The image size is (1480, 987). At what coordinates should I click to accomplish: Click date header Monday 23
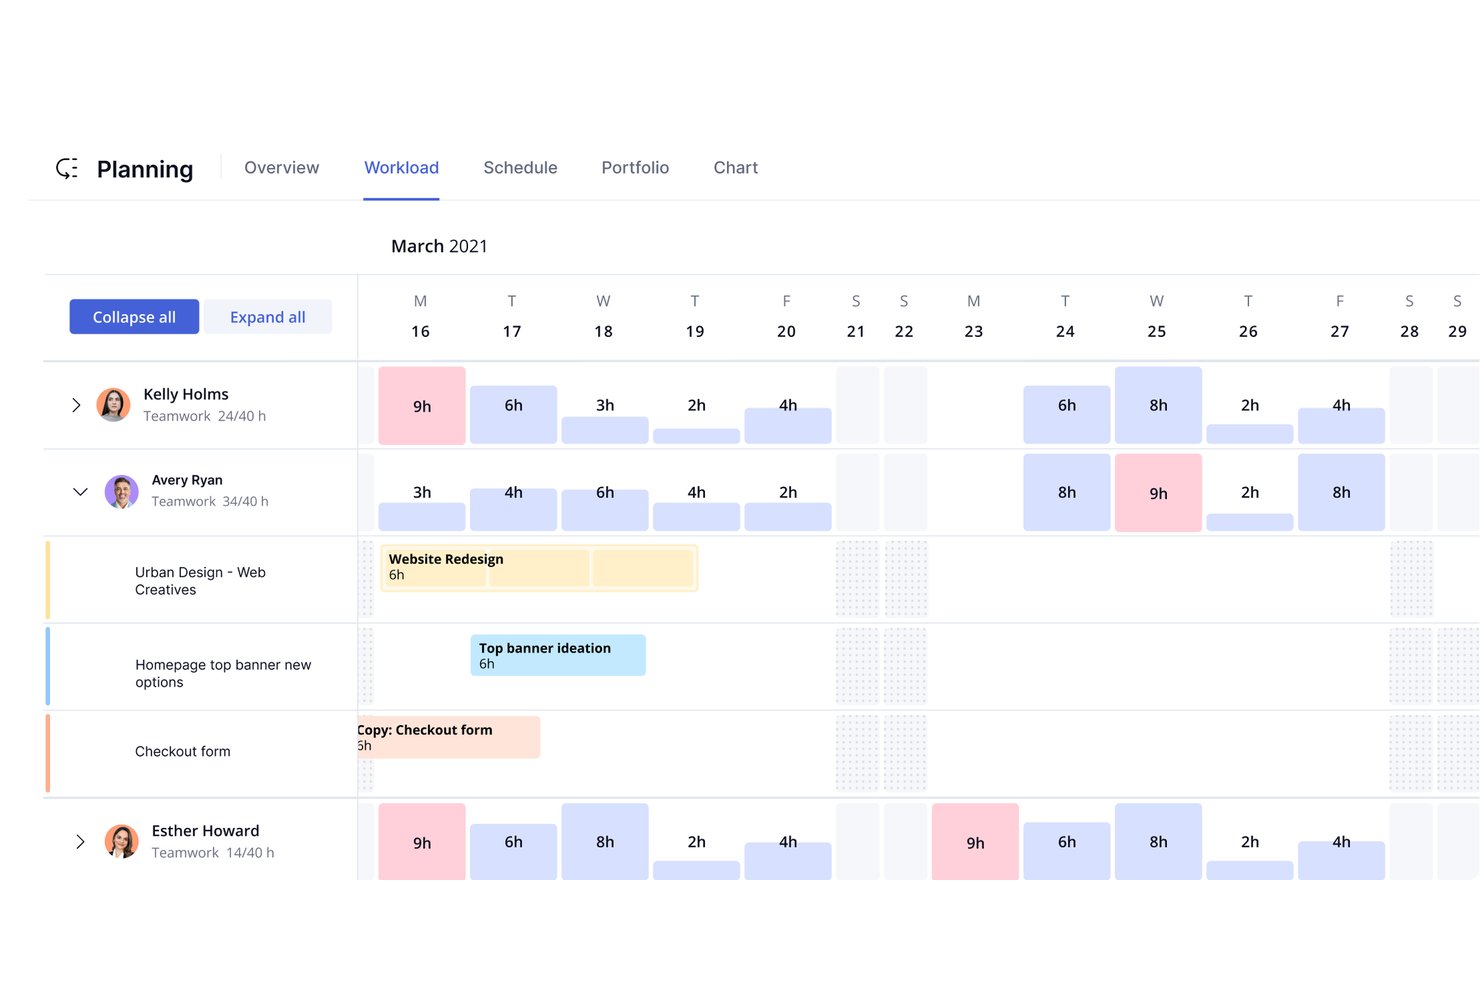[974, 316]
